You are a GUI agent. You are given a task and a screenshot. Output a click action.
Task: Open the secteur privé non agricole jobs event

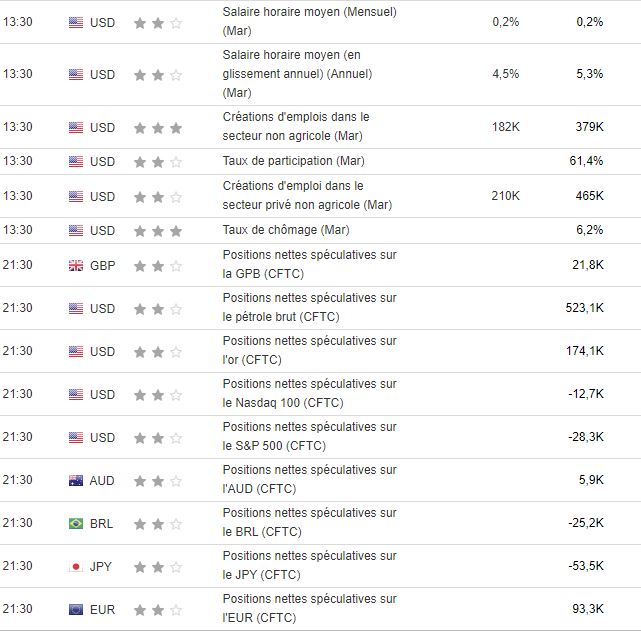tap(307, 196)
